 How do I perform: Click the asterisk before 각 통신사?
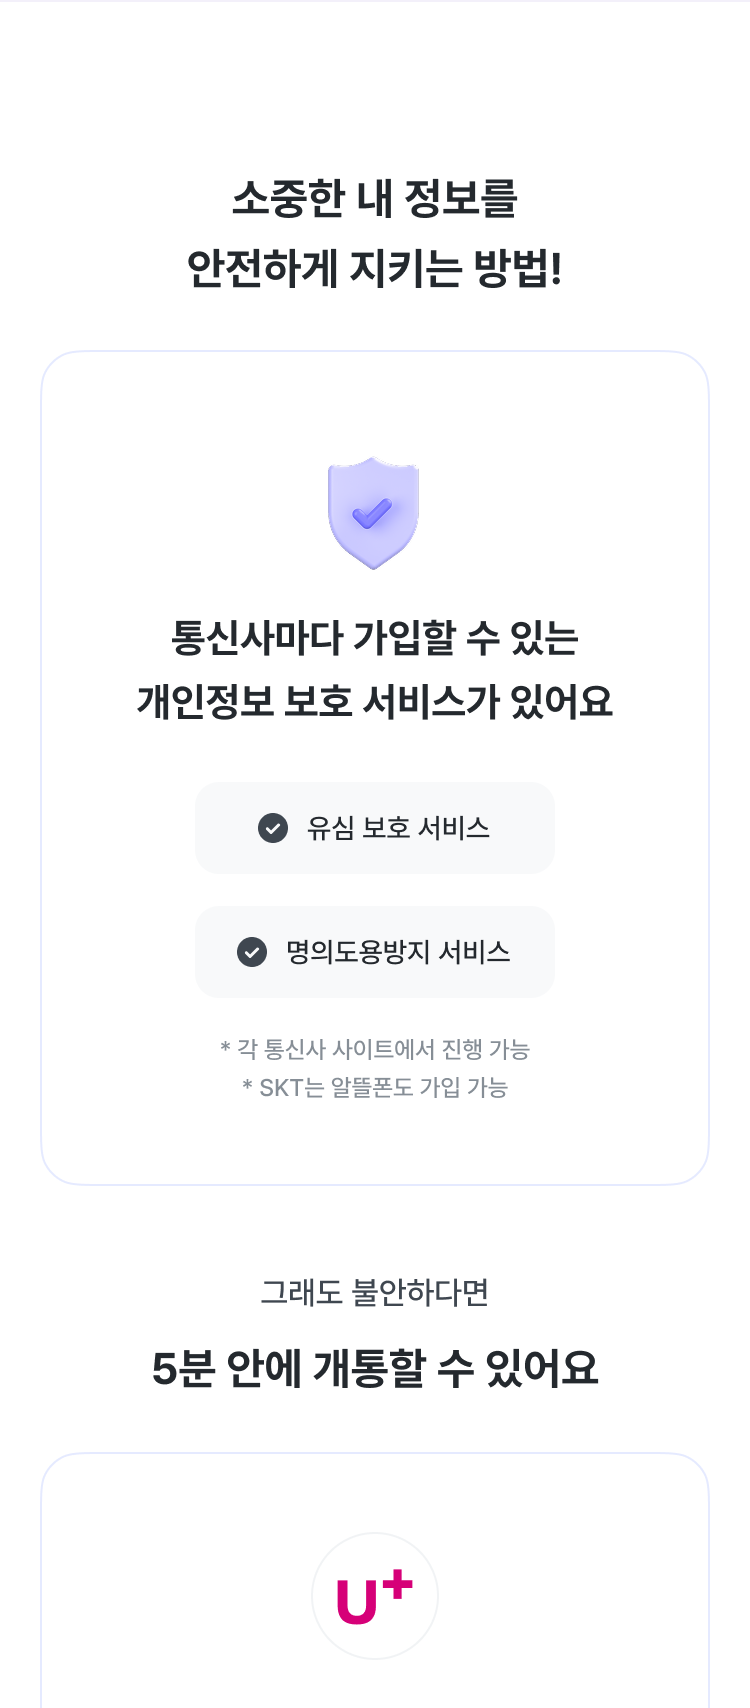(225, 1047)
